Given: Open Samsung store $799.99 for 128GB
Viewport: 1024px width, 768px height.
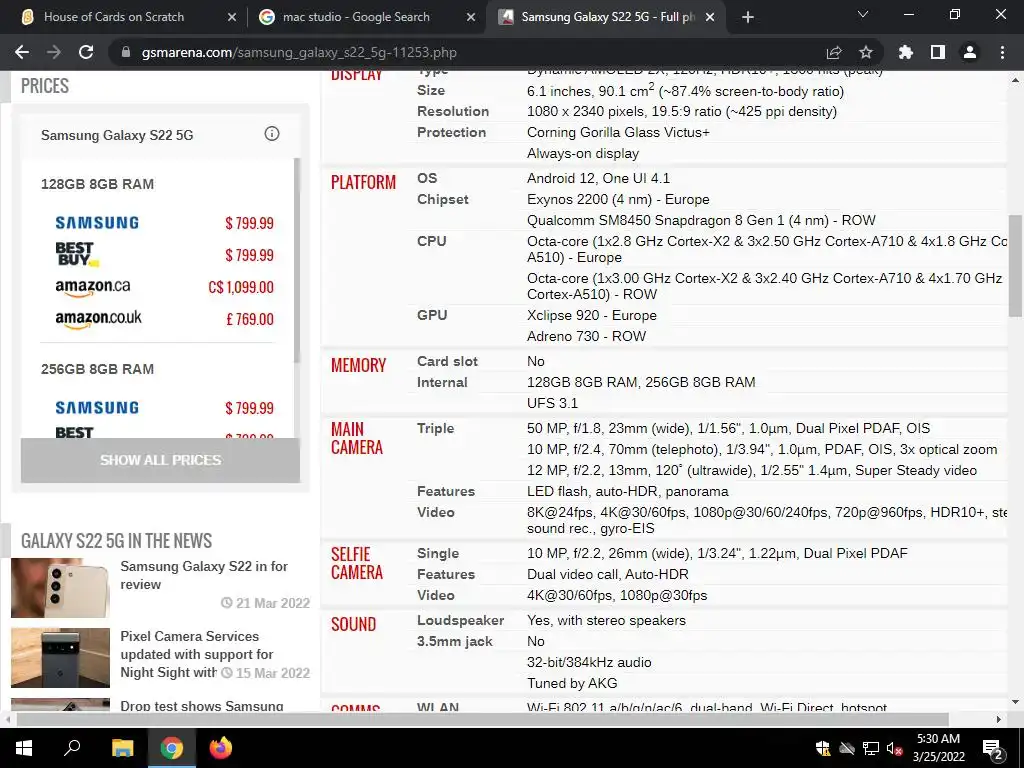Looking at the screenshot, I should [165, 223].
